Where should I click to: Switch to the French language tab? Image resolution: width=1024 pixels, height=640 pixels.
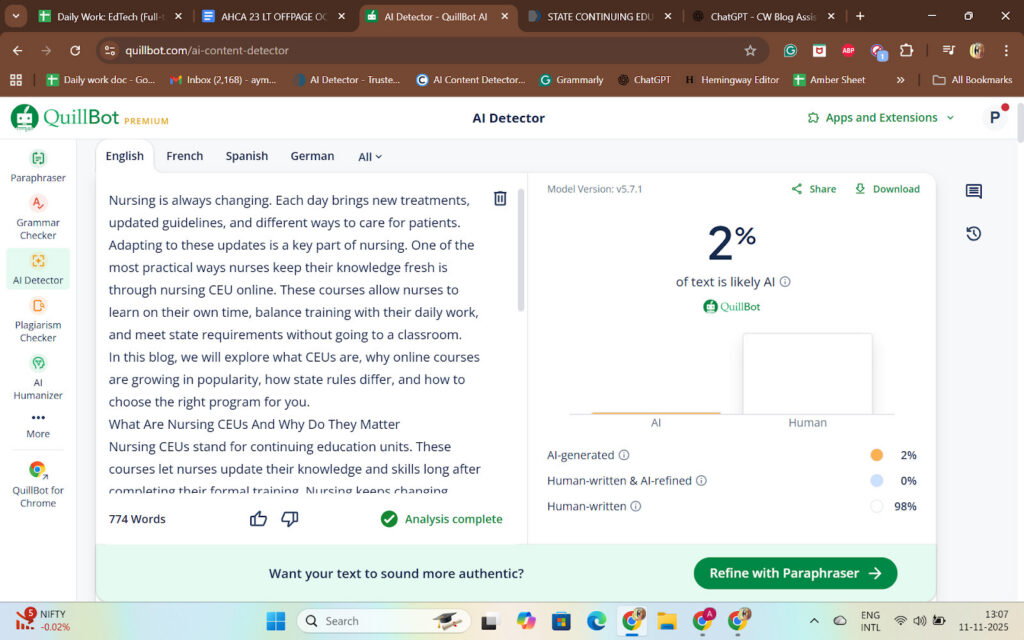coord(184,156)
